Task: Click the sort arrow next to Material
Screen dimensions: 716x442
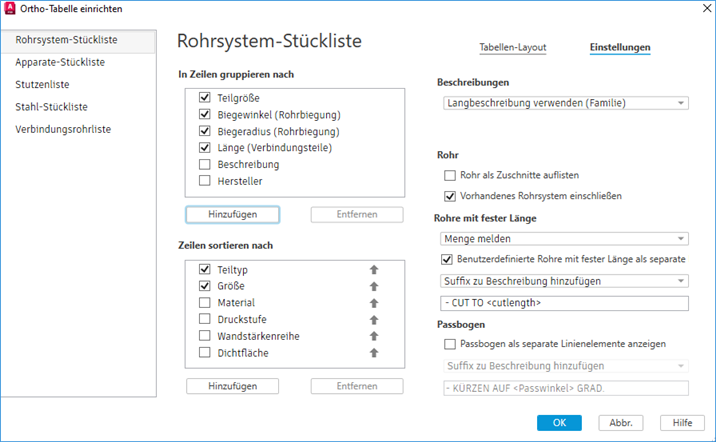Action: [x=374, y=303]
